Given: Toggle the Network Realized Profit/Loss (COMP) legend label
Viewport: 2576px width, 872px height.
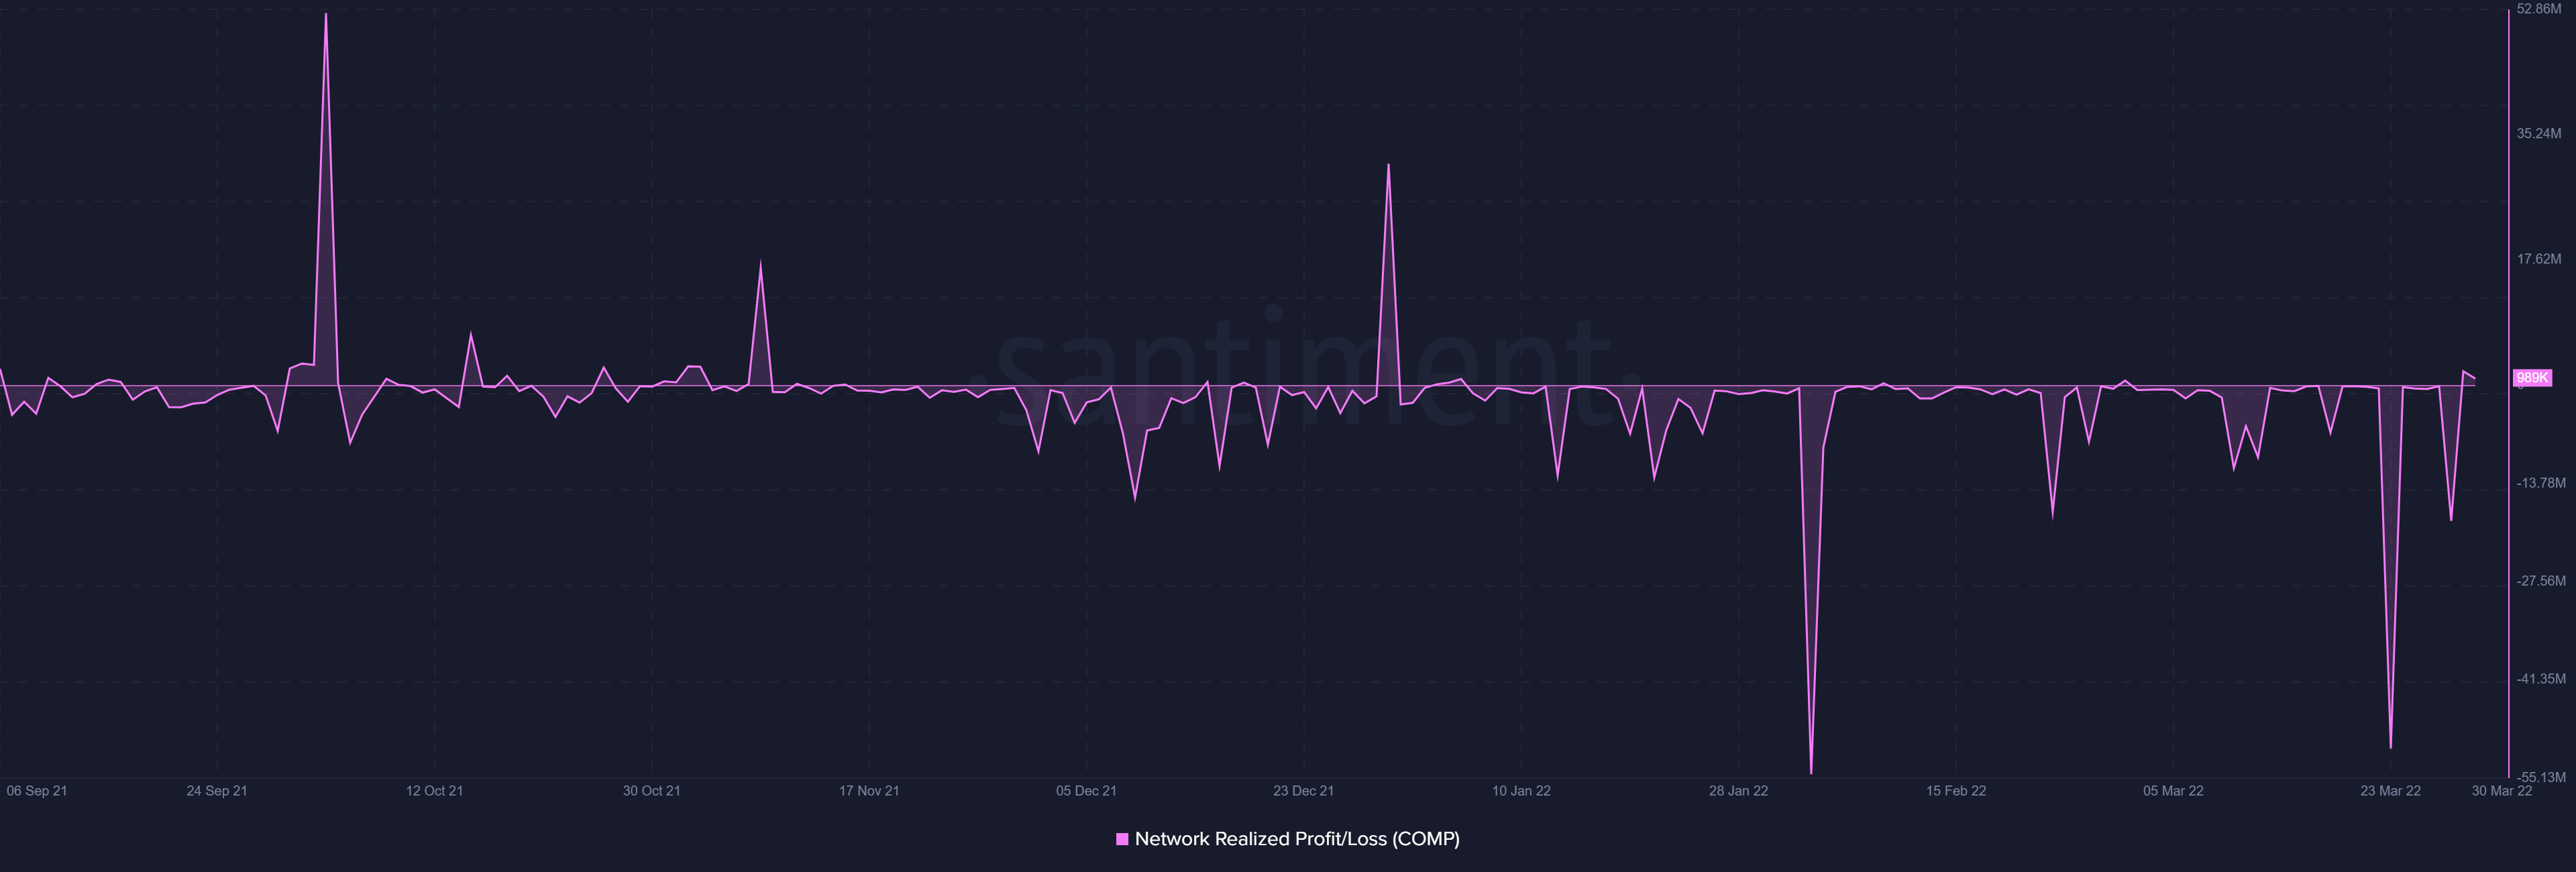Looking at the screenshot, I should [x=1297, y=839].
